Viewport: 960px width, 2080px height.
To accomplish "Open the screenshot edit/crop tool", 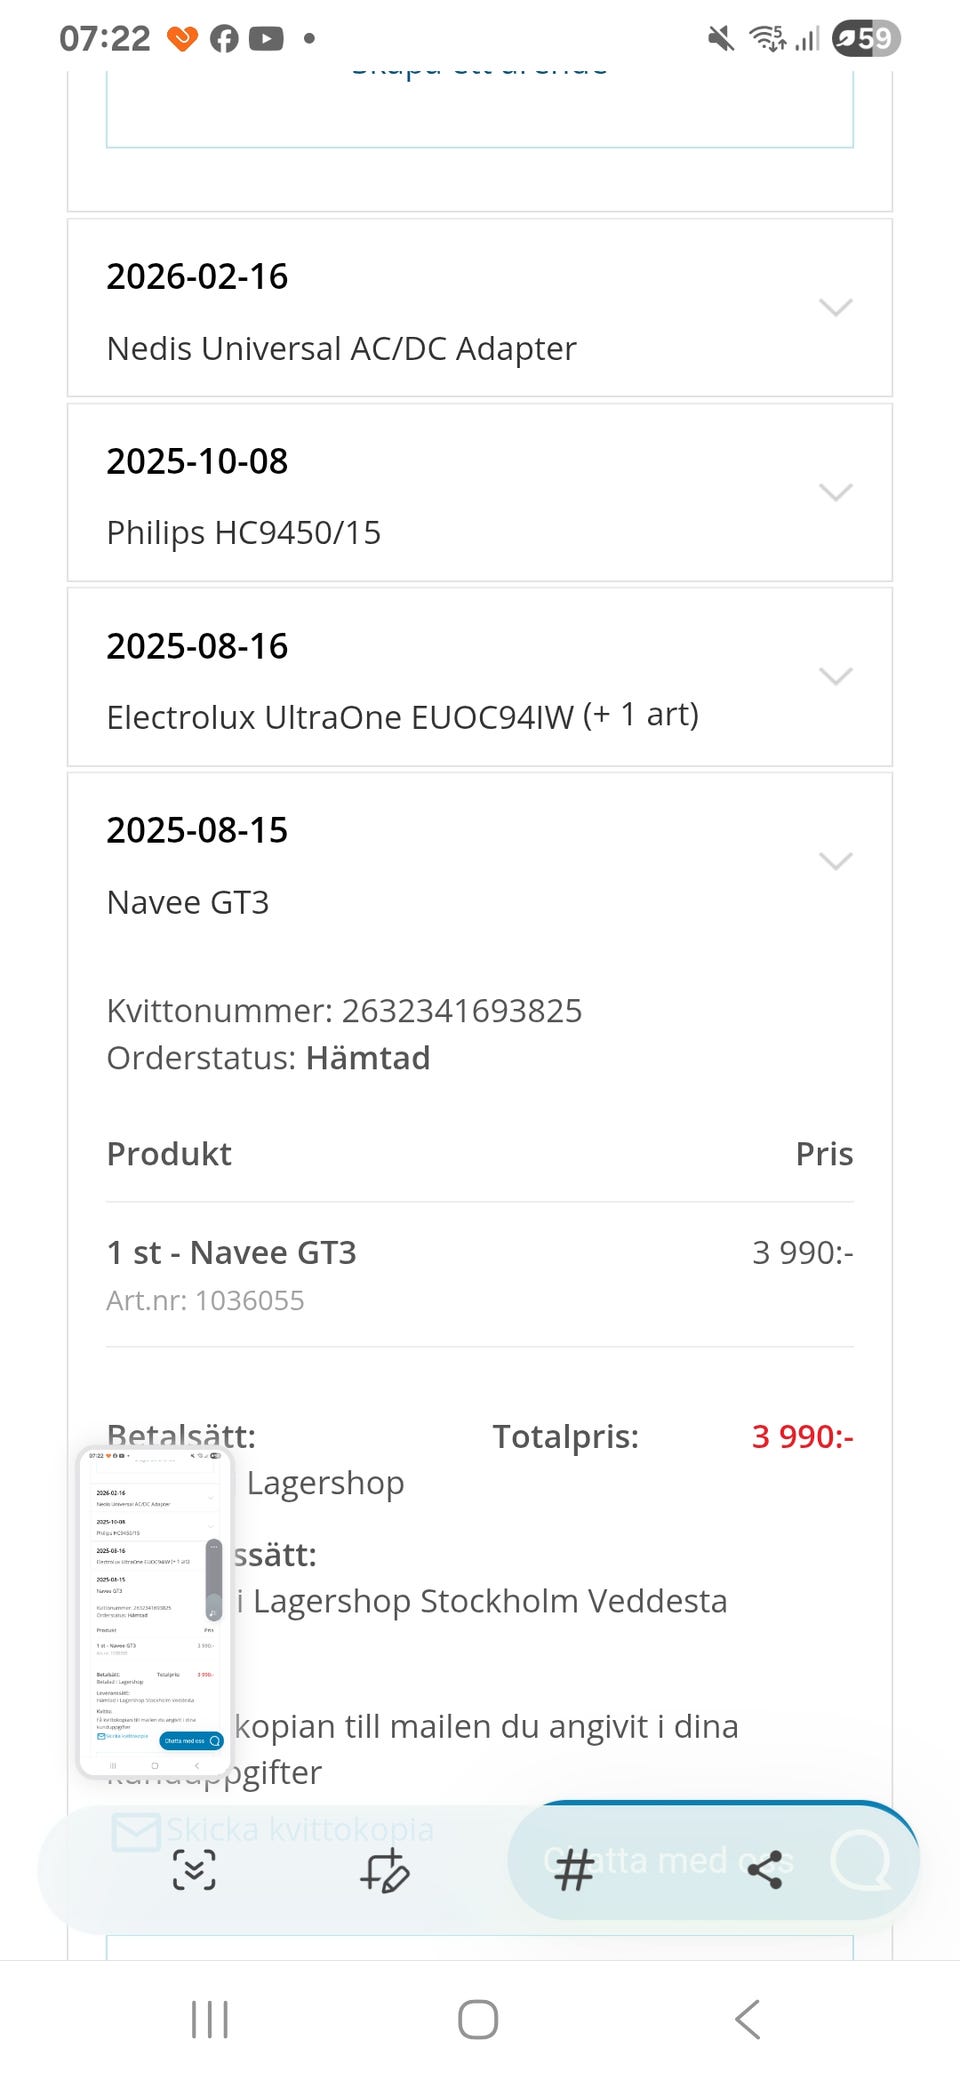I will point(384,1870).
